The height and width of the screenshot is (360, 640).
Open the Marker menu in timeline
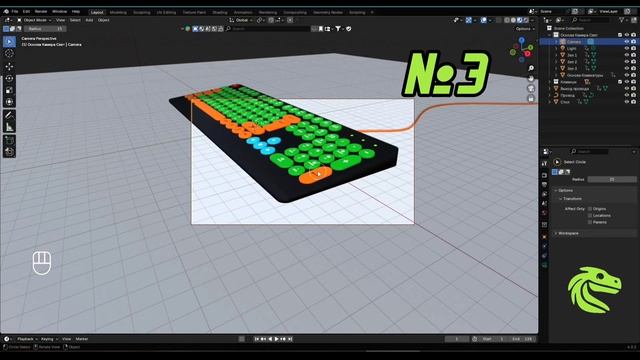(x=82, y=339)
